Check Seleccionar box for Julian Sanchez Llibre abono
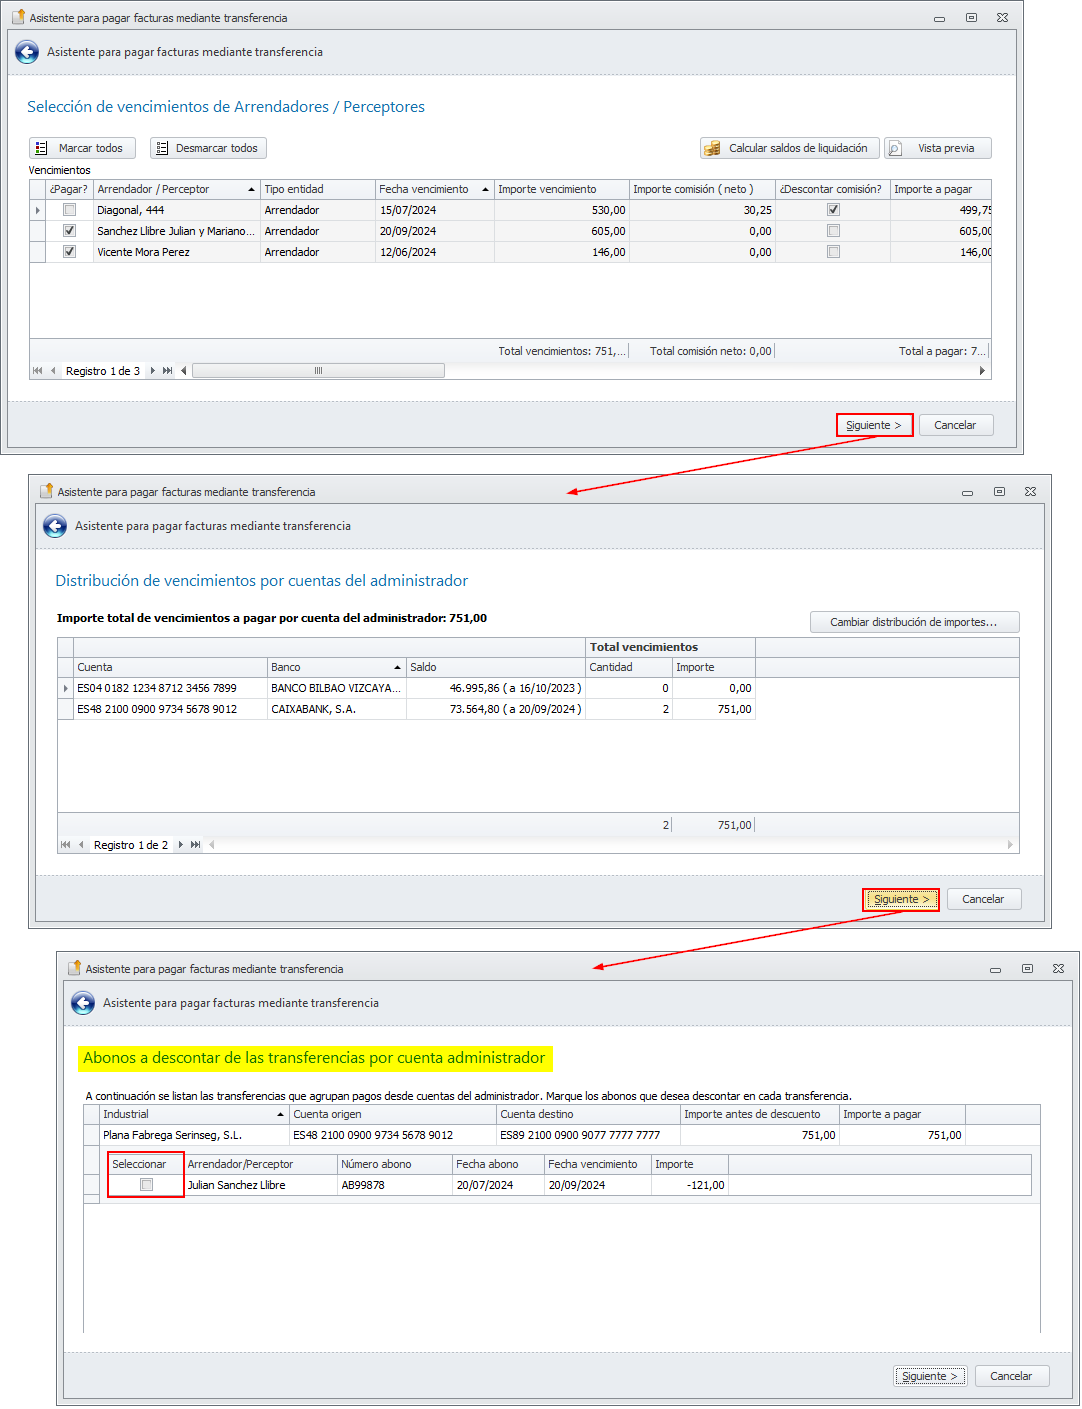Screen dimensions: 1082x1409 146,1185
